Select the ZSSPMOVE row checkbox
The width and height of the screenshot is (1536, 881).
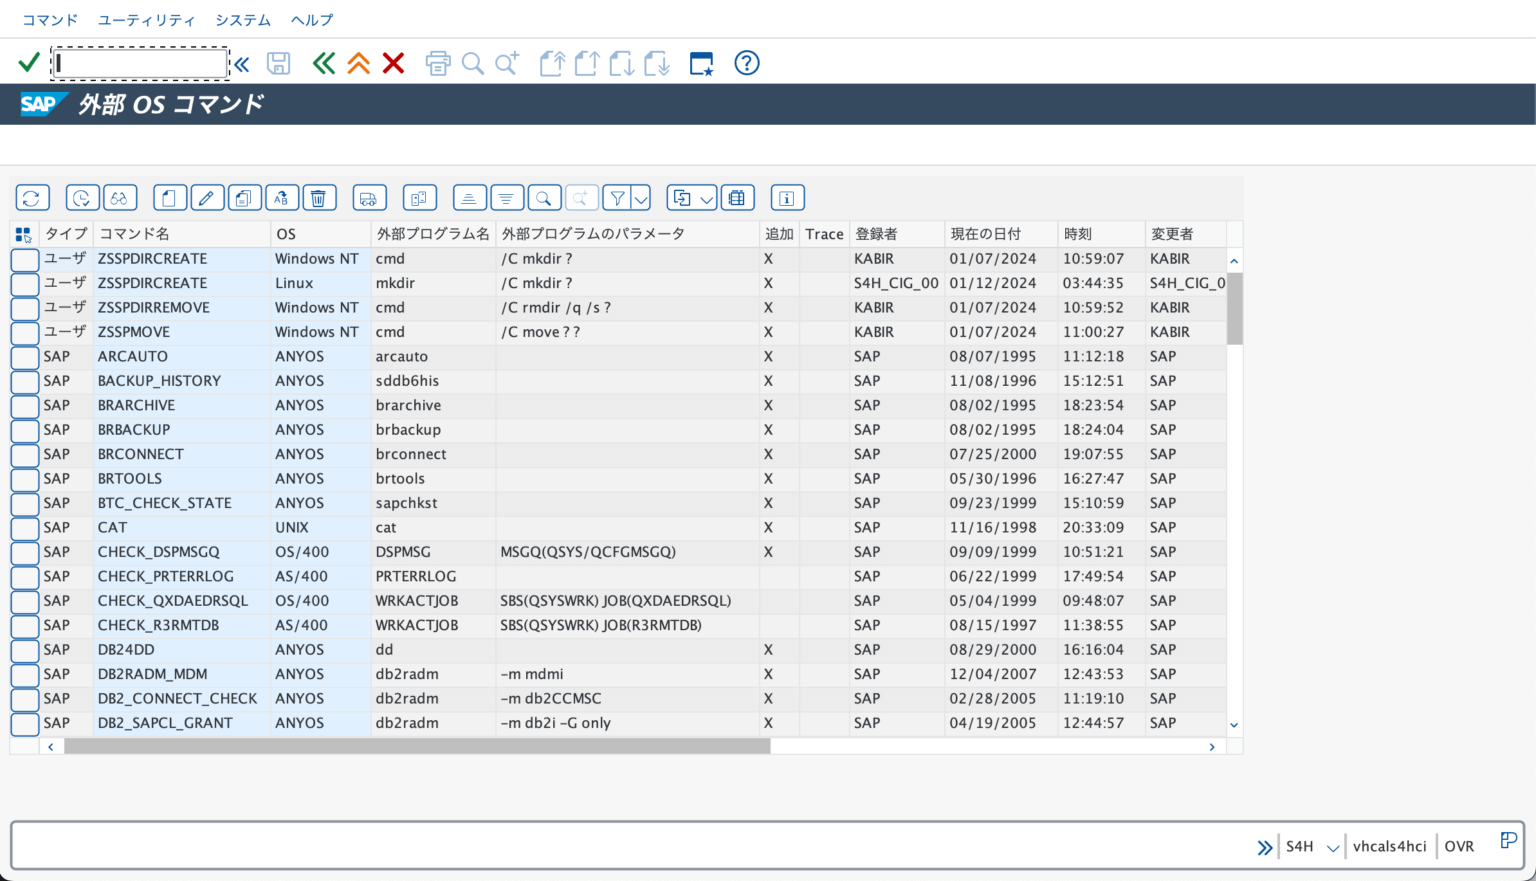23,331
